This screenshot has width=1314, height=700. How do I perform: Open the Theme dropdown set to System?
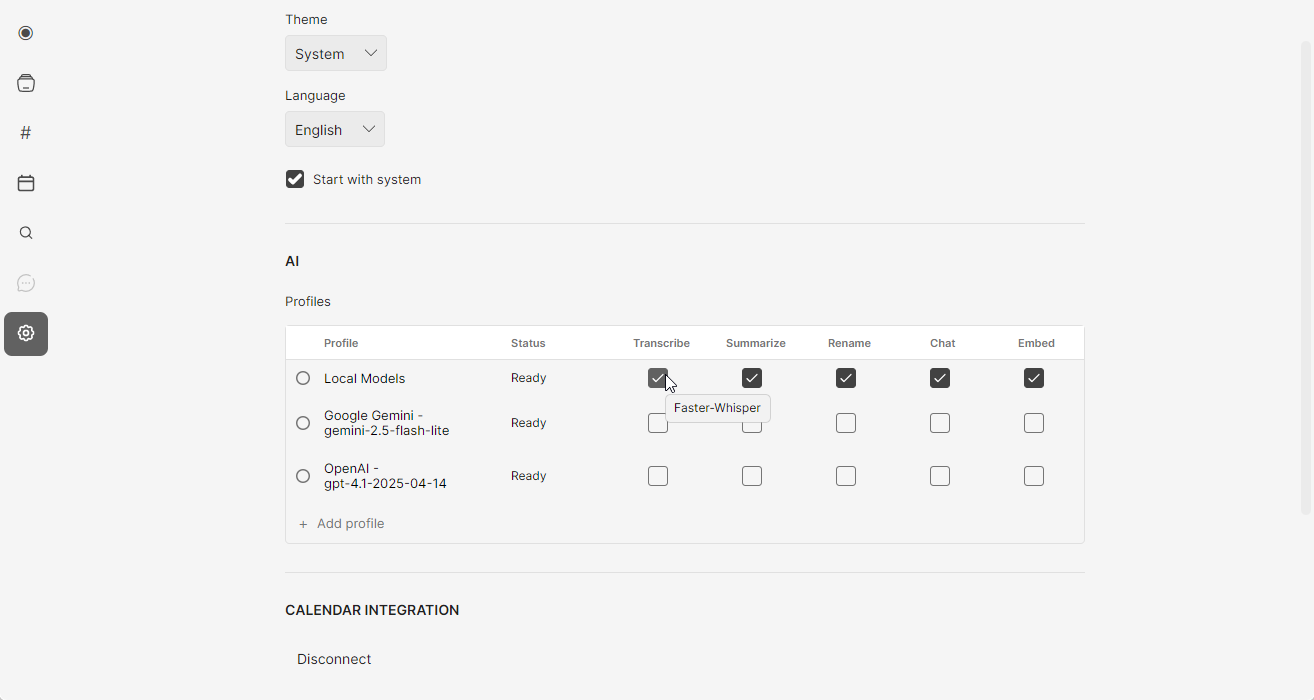coord(335,53)
